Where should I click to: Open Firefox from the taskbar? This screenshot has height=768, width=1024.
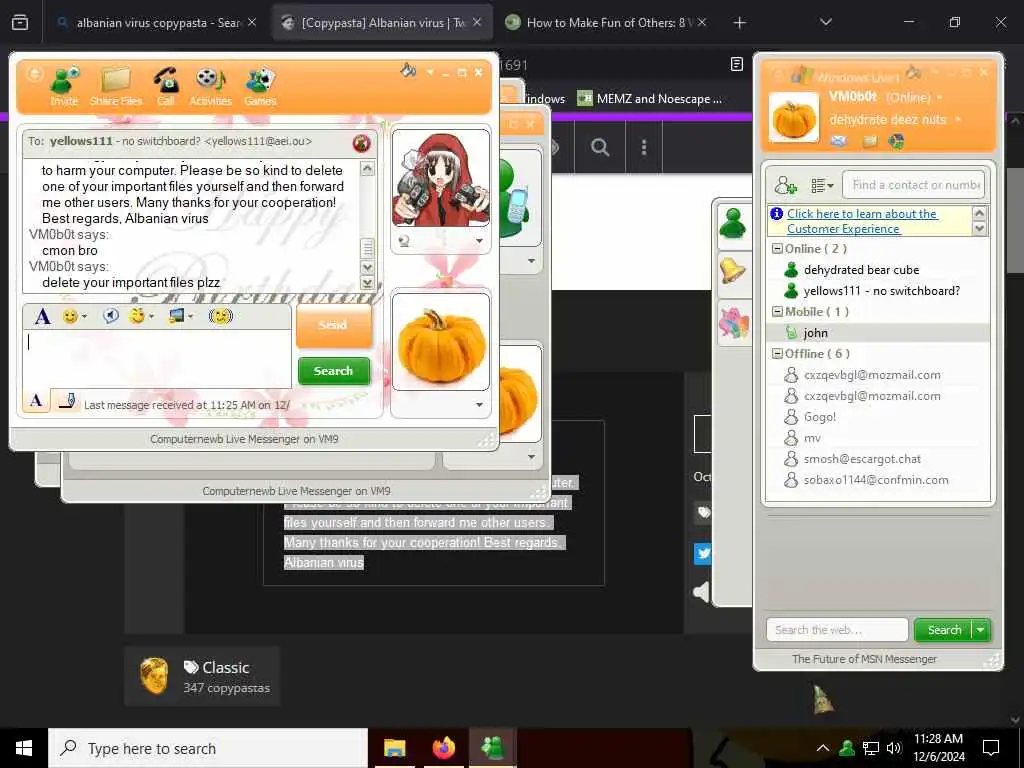coord(444,748)
